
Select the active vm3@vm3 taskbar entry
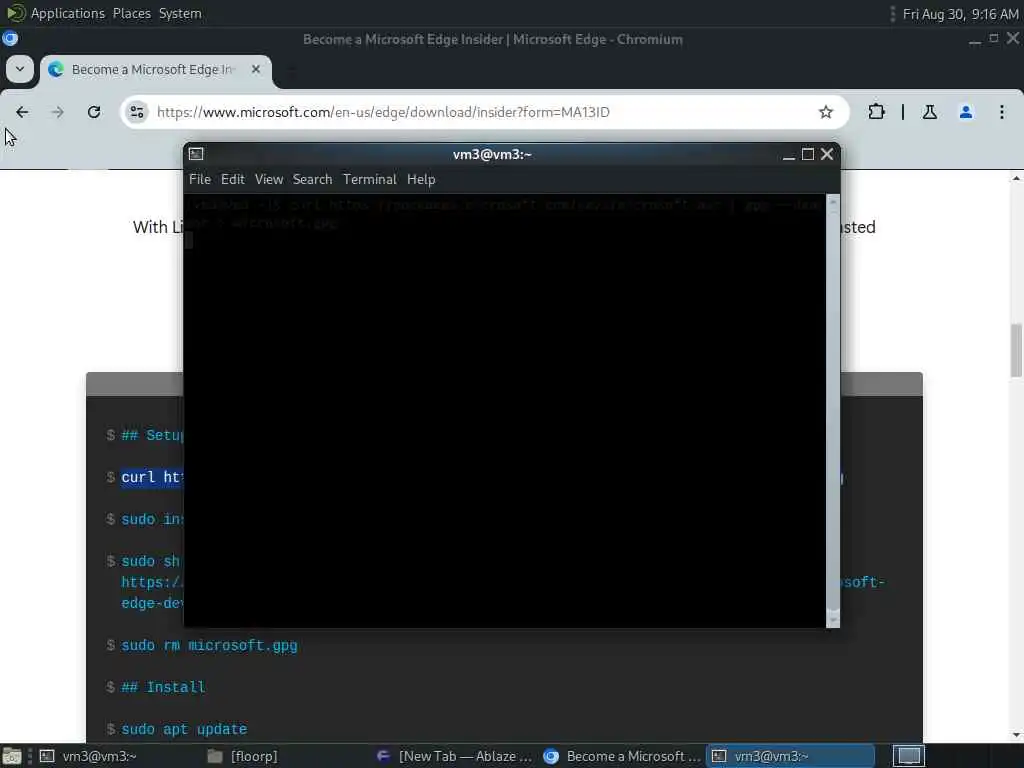pyautogui.click(x=790, y=756)
